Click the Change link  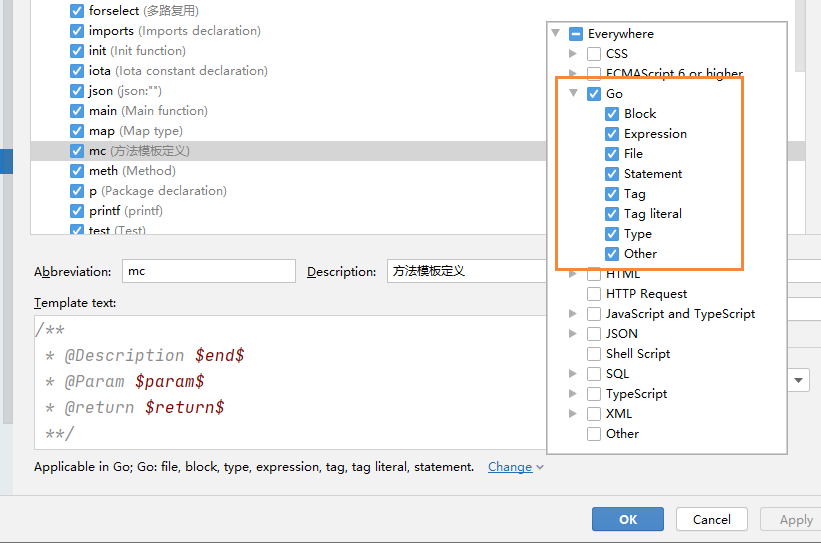click(510, 467)
